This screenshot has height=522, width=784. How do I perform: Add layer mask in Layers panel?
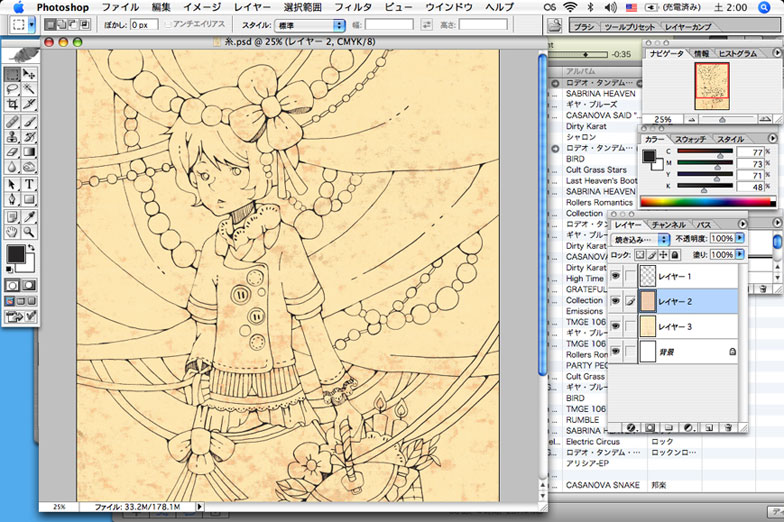tap(650, 428)
